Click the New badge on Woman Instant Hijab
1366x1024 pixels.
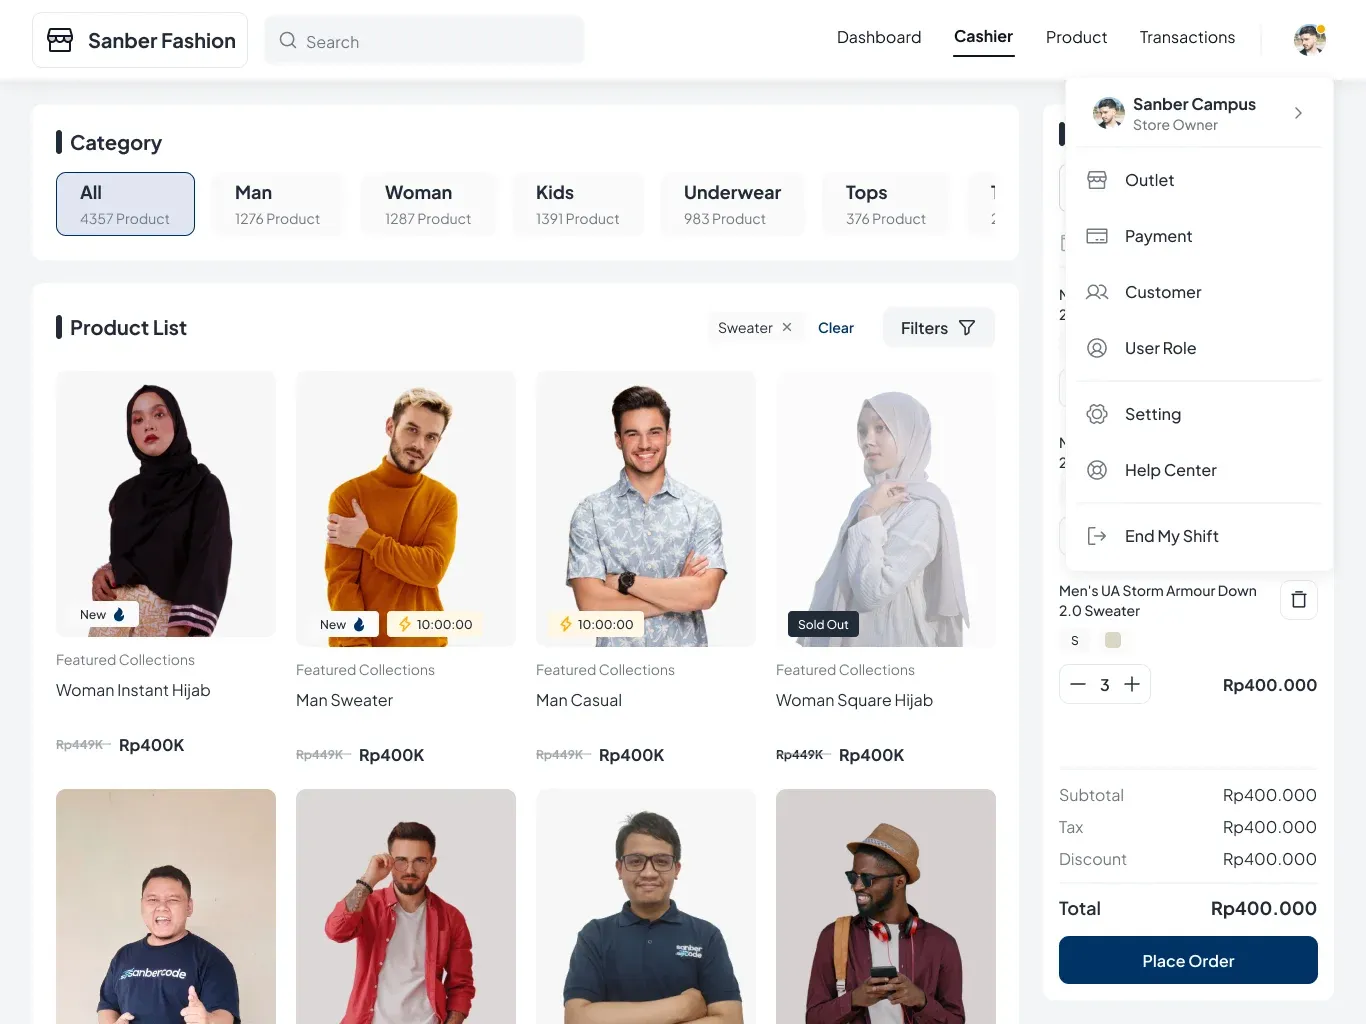[x=103, y=614]
